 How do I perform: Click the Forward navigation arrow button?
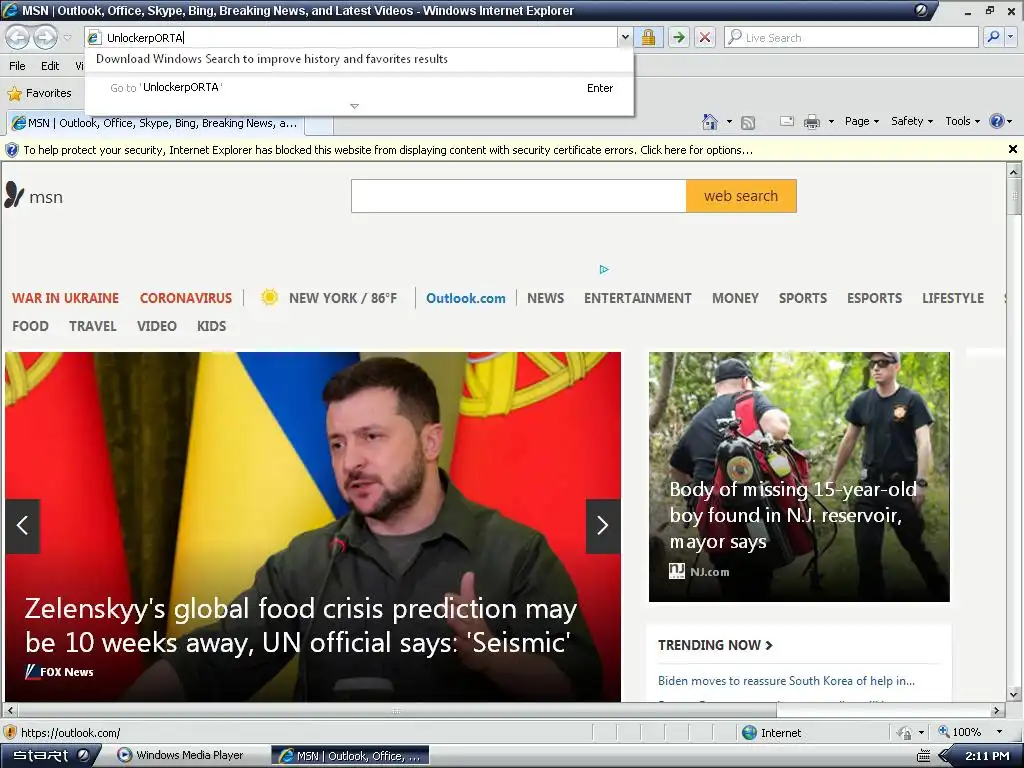click(45, 37)
